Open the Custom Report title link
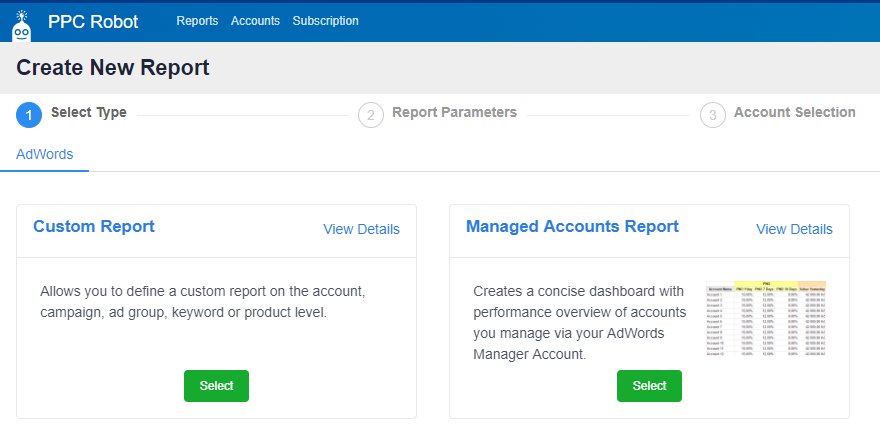The image size is (880, 440). [x=94, y=226]
